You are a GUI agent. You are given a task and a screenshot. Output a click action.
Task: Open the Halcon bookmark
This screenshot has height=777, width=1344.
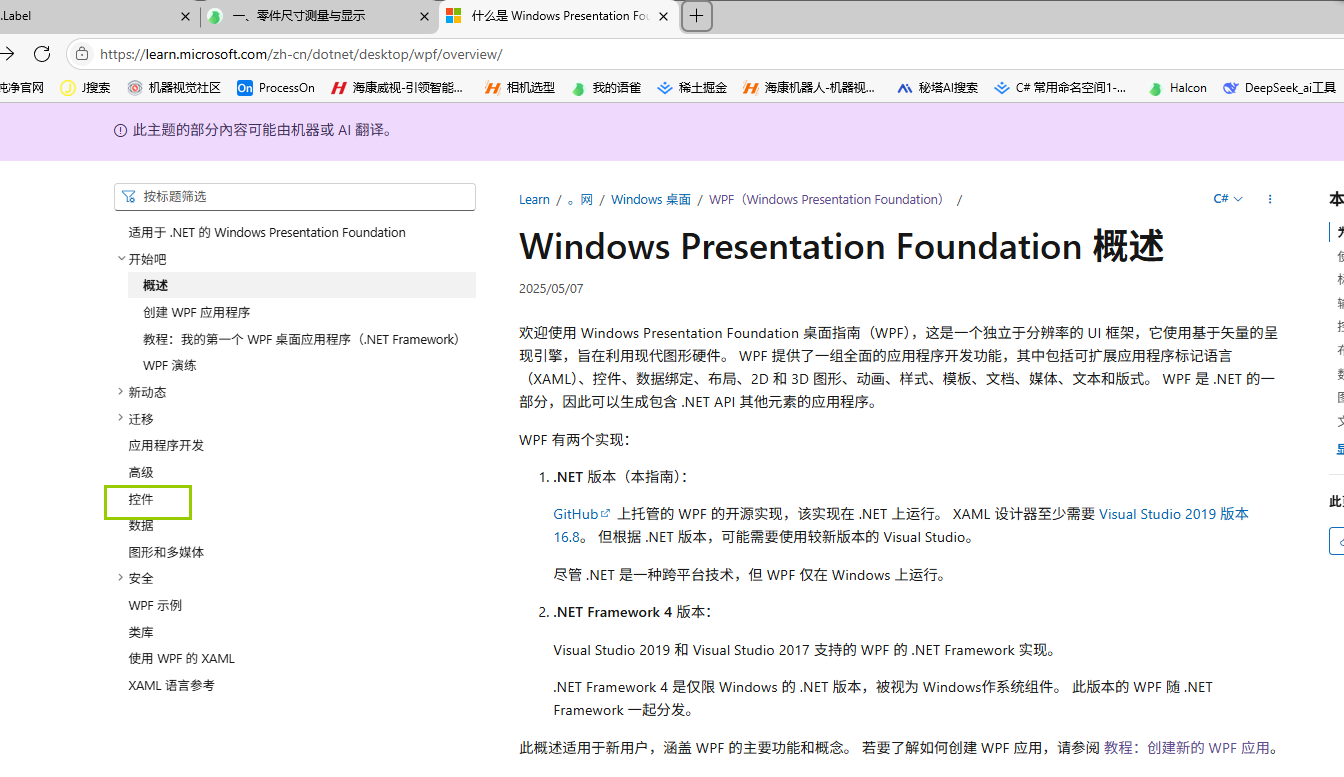point(1178,88)
